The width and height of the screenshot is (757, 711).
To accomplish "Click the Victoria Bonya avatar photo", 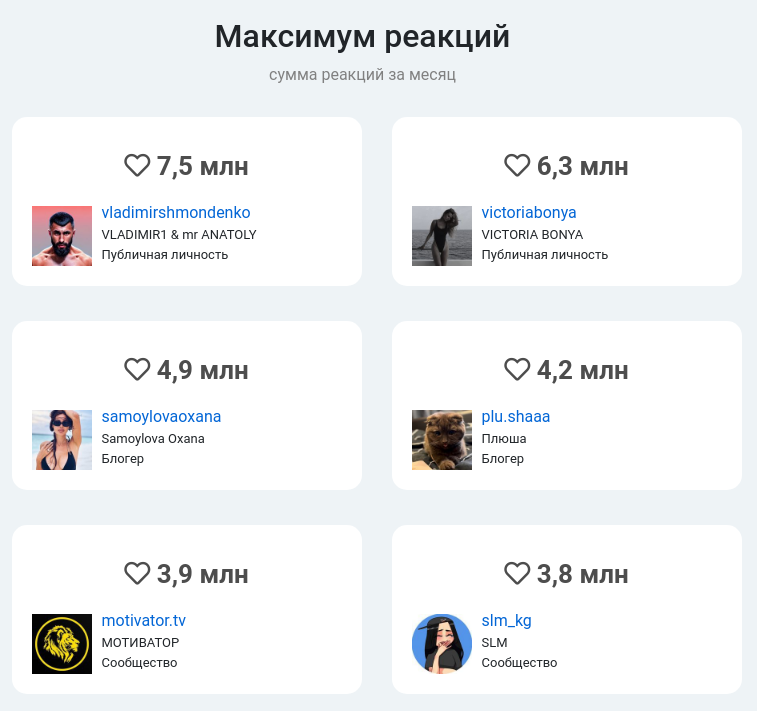I will [442, 236].
